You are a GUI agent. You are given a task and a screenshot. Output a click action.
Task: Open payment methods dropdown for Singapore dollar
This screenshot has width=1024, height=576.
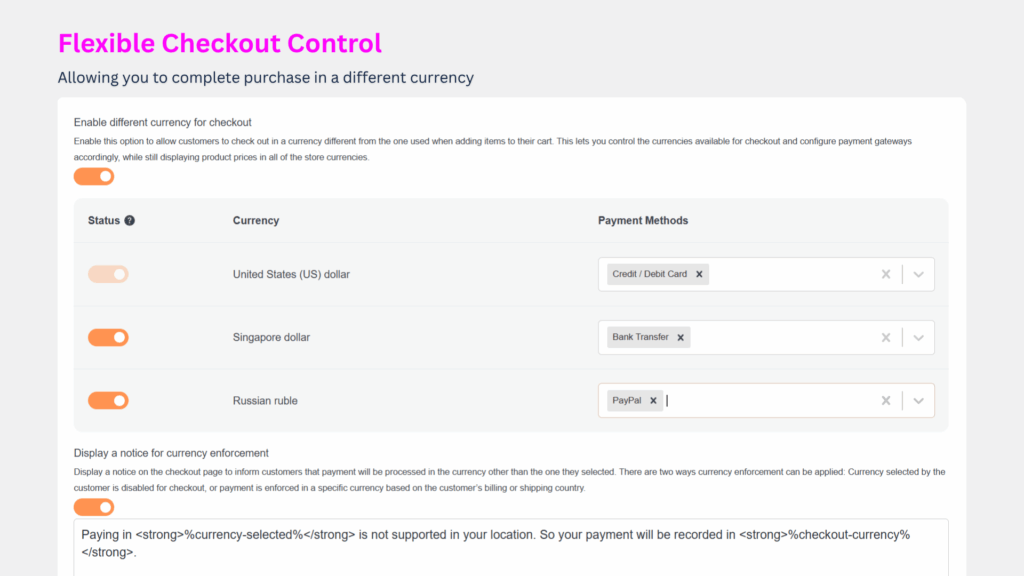(x=919, y=337)
